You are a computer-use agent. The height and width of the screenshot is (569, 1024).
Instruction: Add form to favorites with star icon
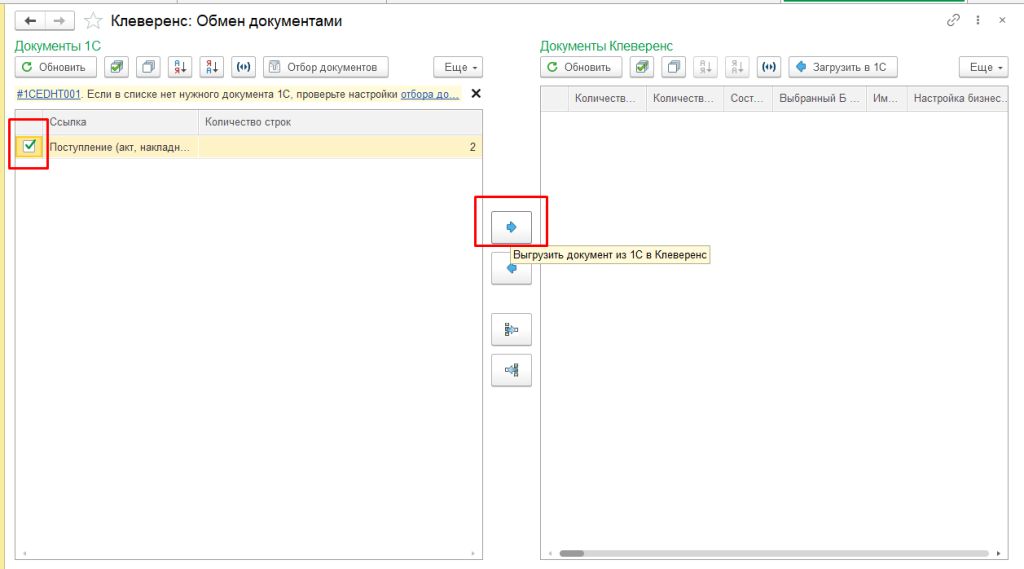(x=93, y=20)
